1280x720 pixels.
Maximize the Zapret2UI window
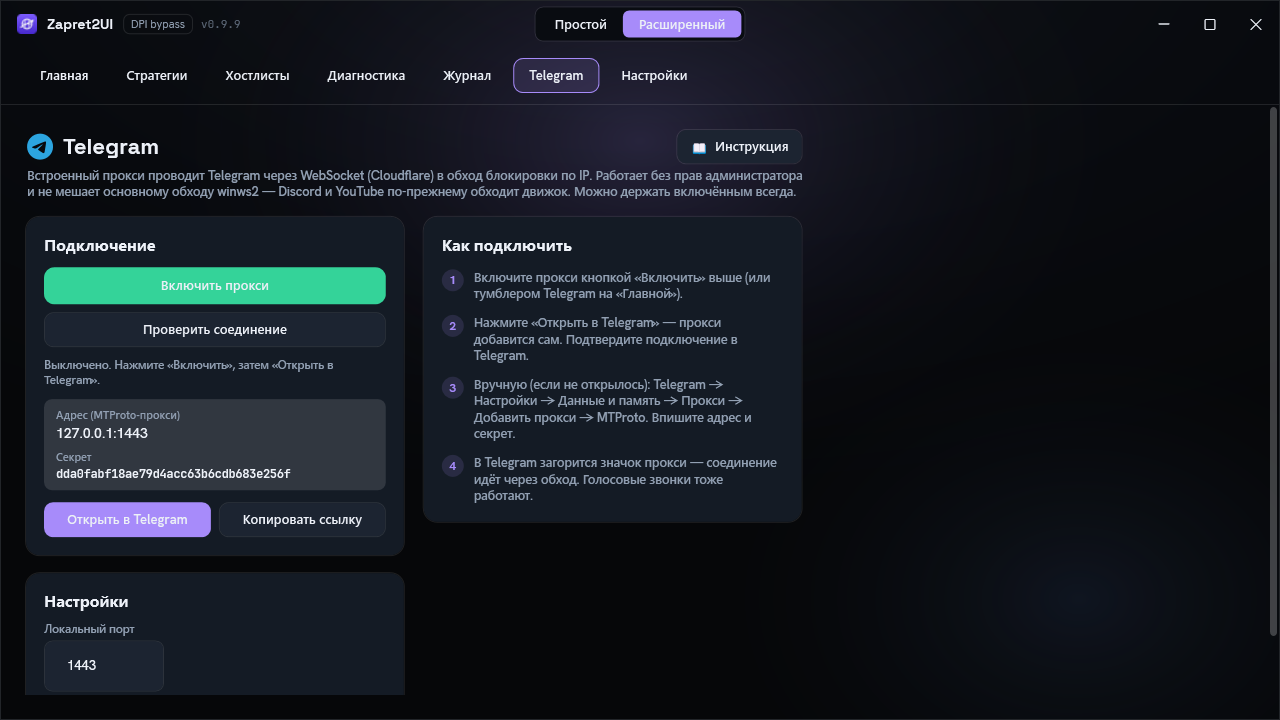(x=1210, y=24)
